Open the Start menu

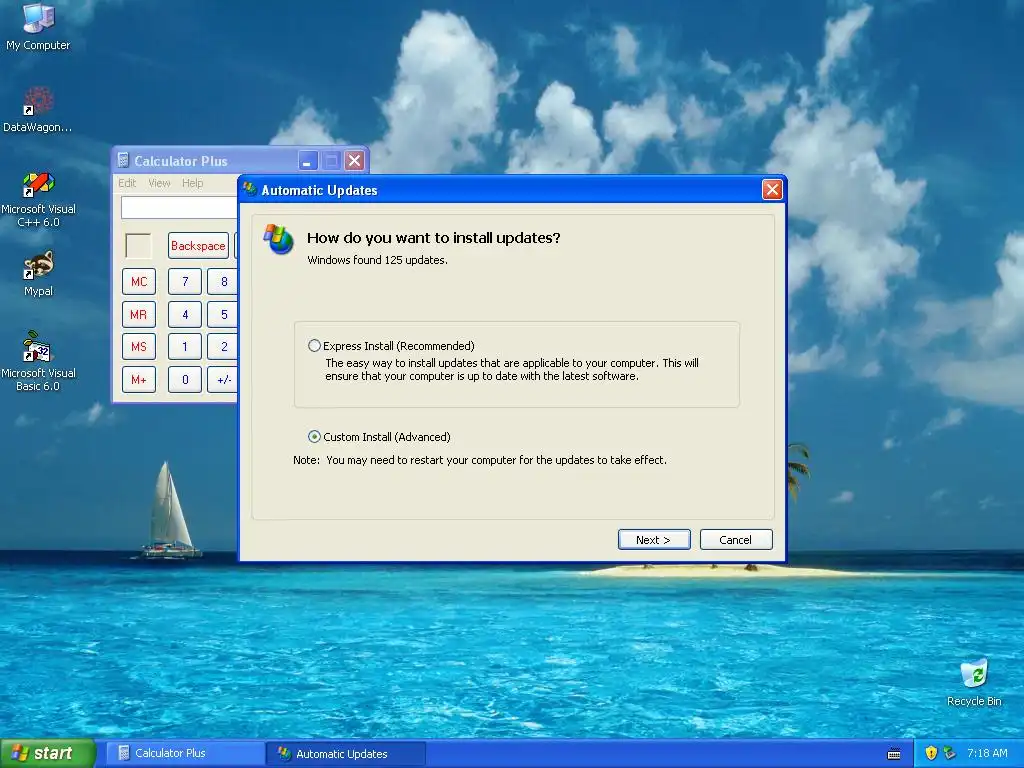tap(47, 753)
